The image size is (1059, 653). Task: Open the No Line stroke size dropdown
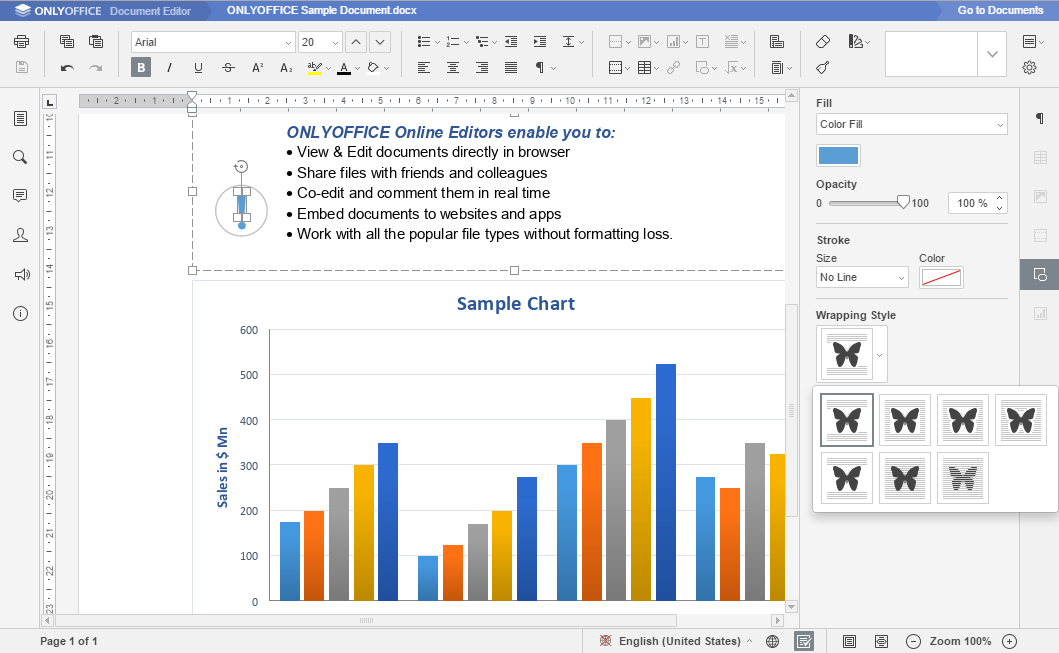point(861,277)
